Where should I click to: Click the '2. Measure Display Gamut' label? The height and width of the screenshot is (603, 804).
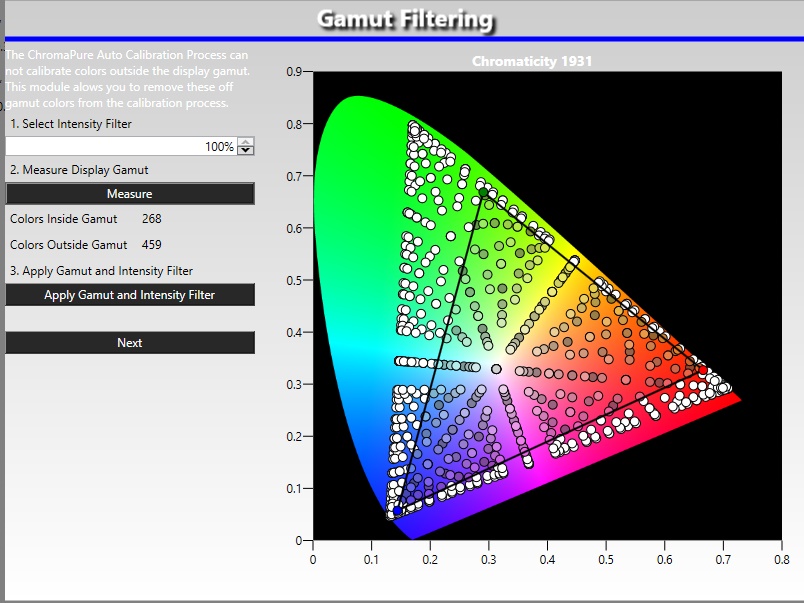[81, 170]
